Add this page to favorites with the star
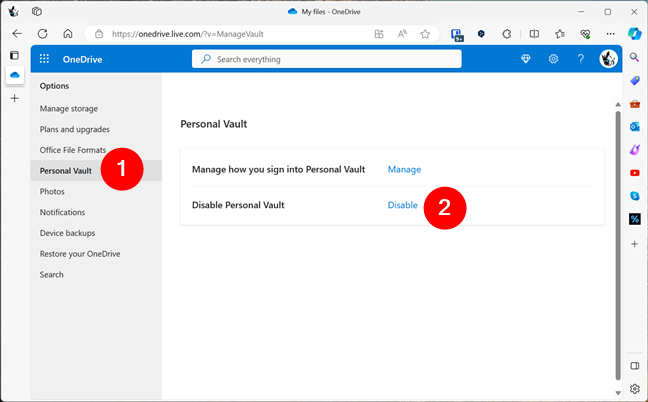648x402 pixels. click(x=425, y=34)
